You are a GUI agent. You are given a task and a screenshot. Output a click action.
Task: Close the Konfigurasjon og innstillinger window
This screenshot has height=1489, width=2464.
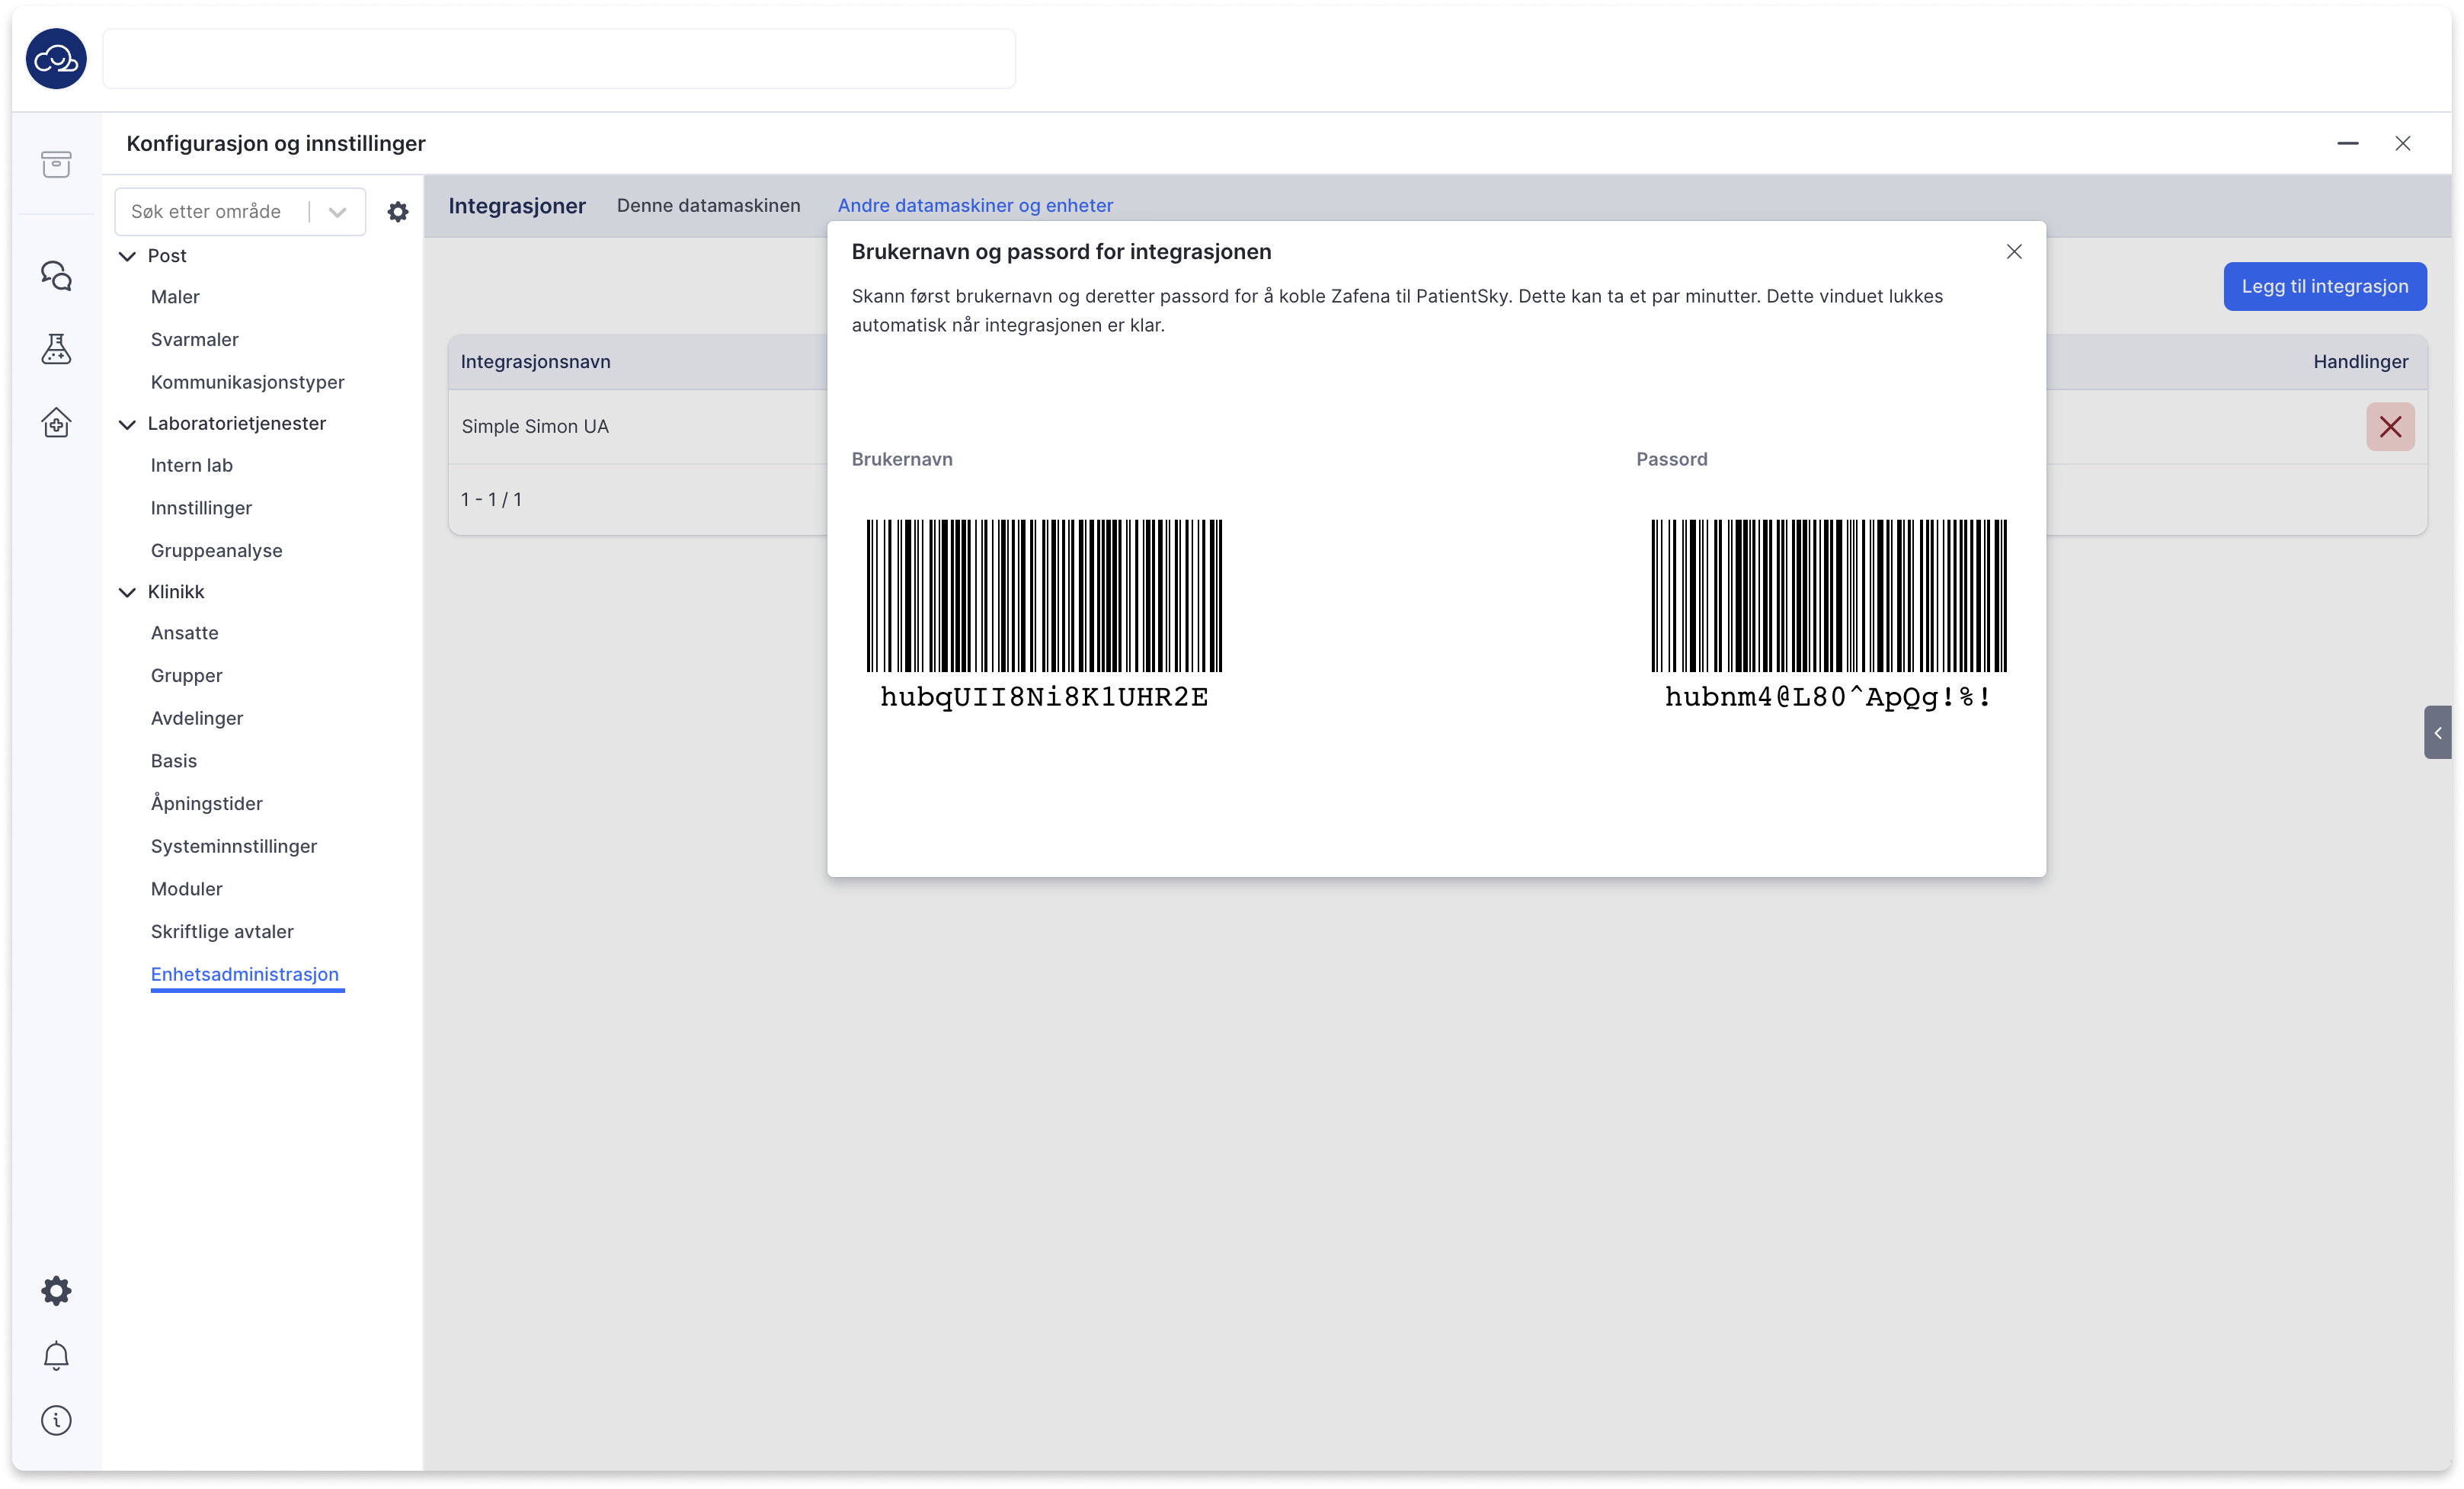(2403, 144)
